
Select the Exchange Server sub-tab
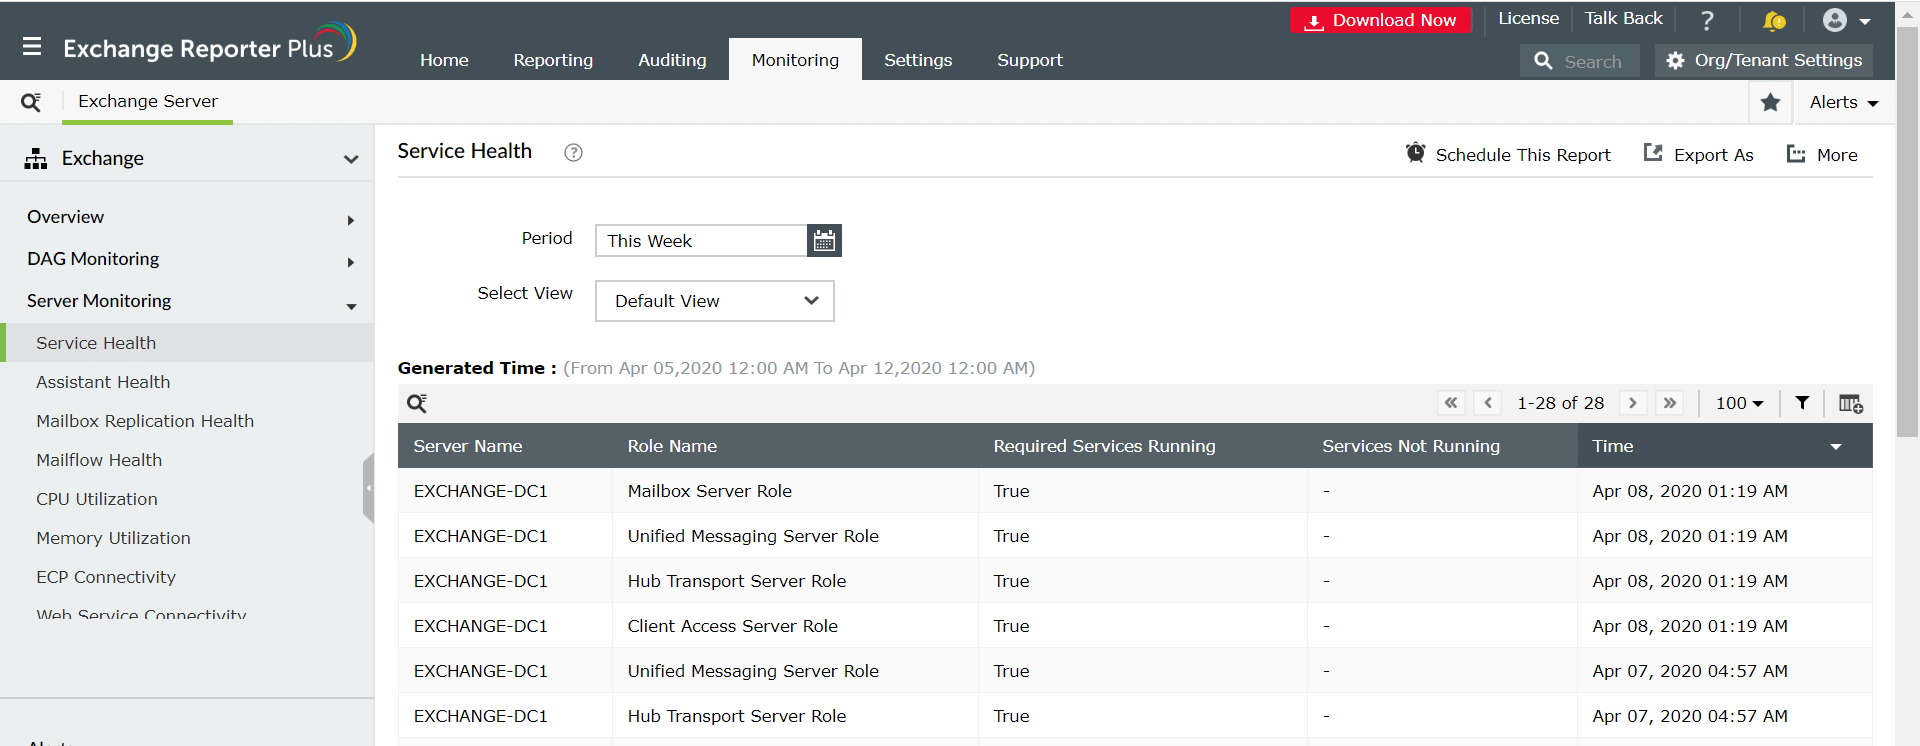[148, 101]
